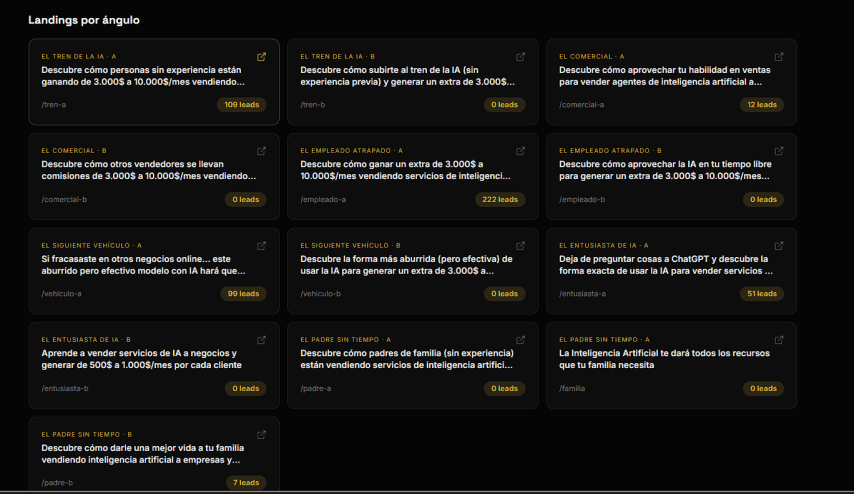Select the /tren-b path text
Viewport: 854px width, 494px height.
pos(313,105)
